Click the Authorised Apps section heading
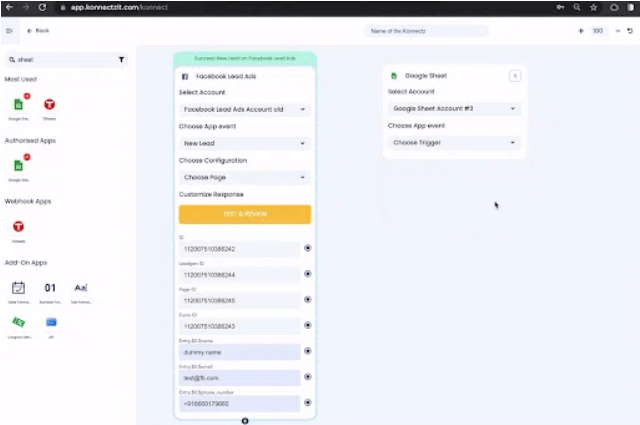The width and height of the screenshot is (640, 425). click(x=30, y=140)
